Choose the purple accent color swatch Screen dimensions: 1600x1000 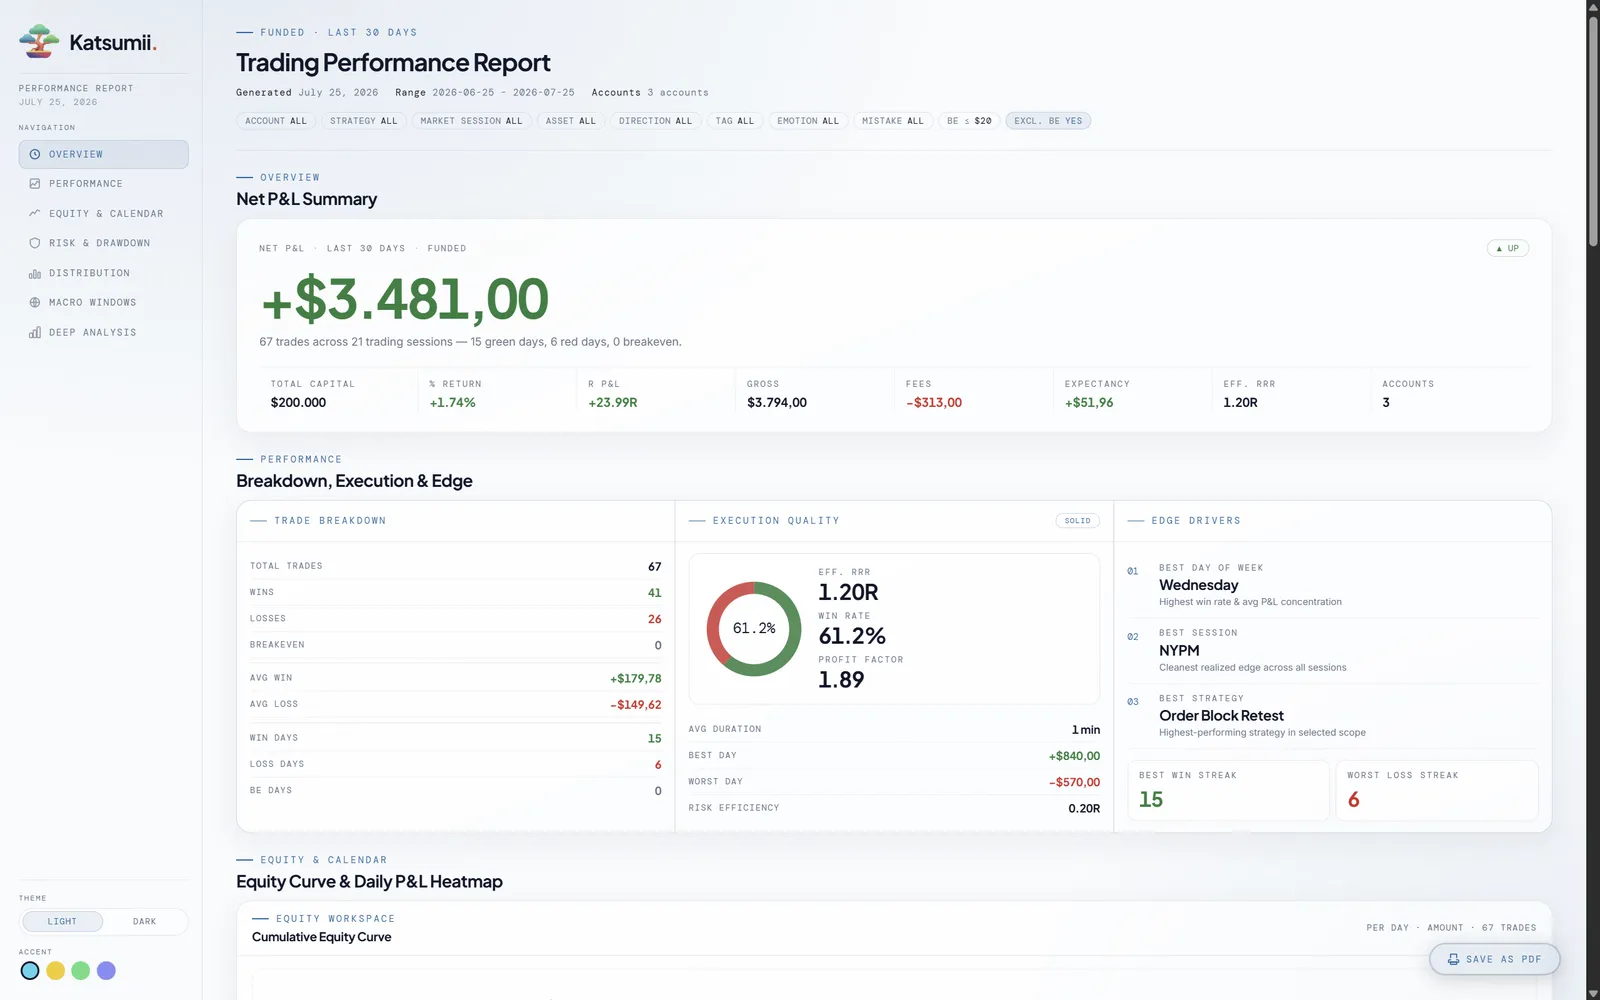106,971
